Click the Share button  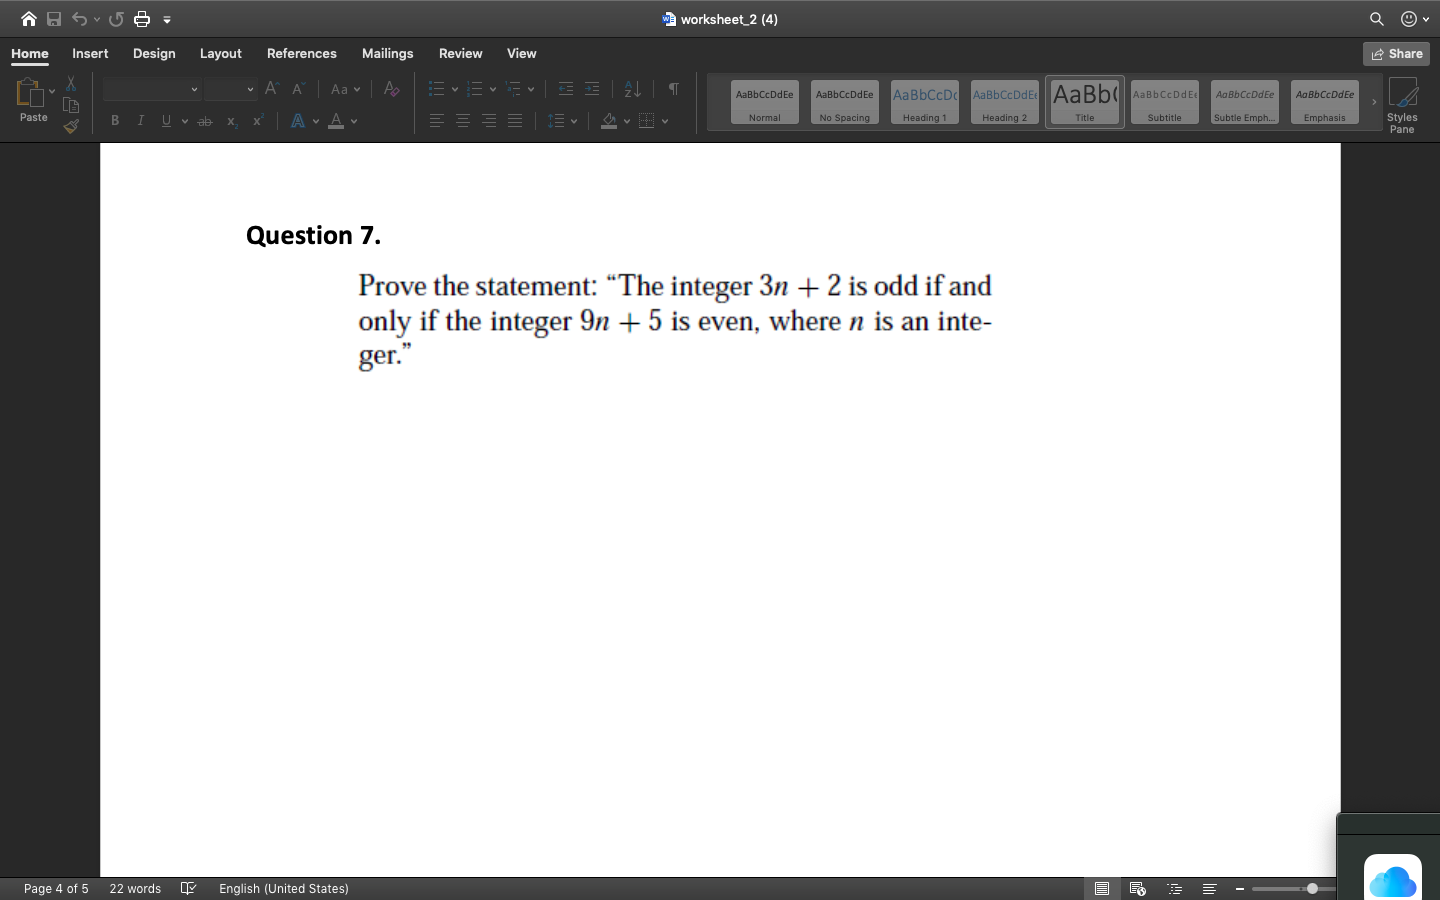coord(1396,53)
